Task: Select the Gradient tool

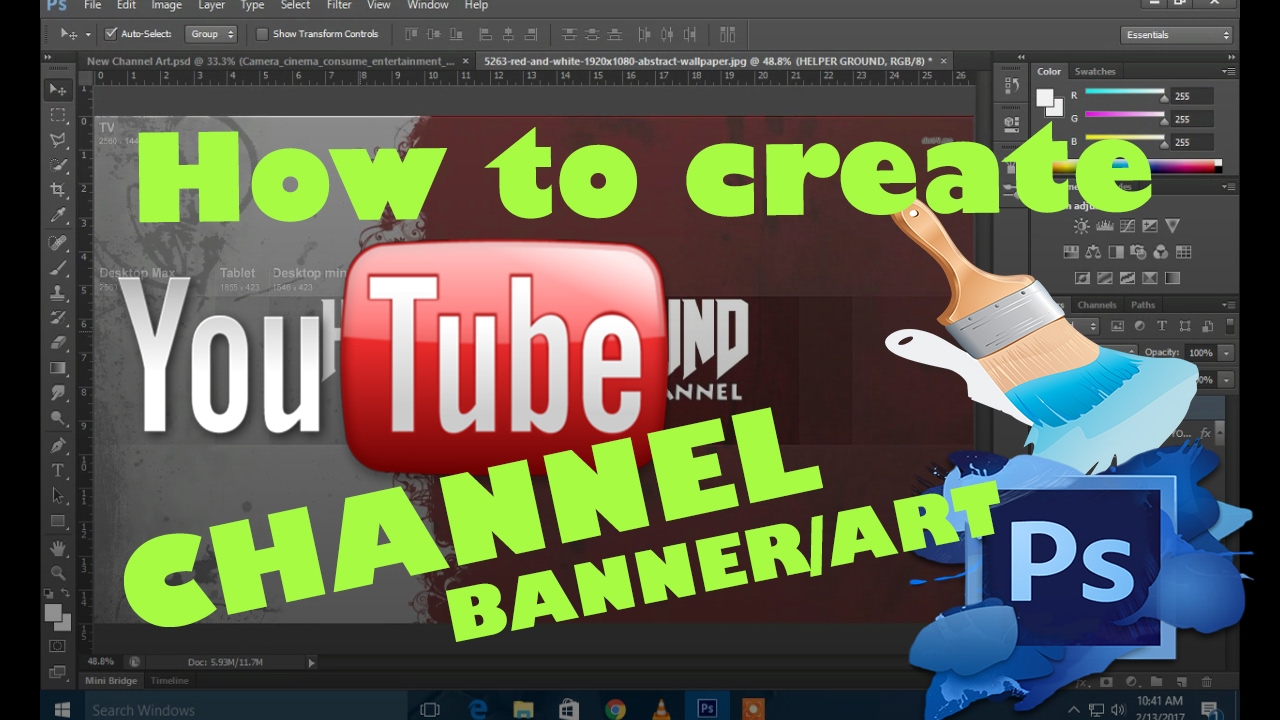Action: click(x=58, y=368)
